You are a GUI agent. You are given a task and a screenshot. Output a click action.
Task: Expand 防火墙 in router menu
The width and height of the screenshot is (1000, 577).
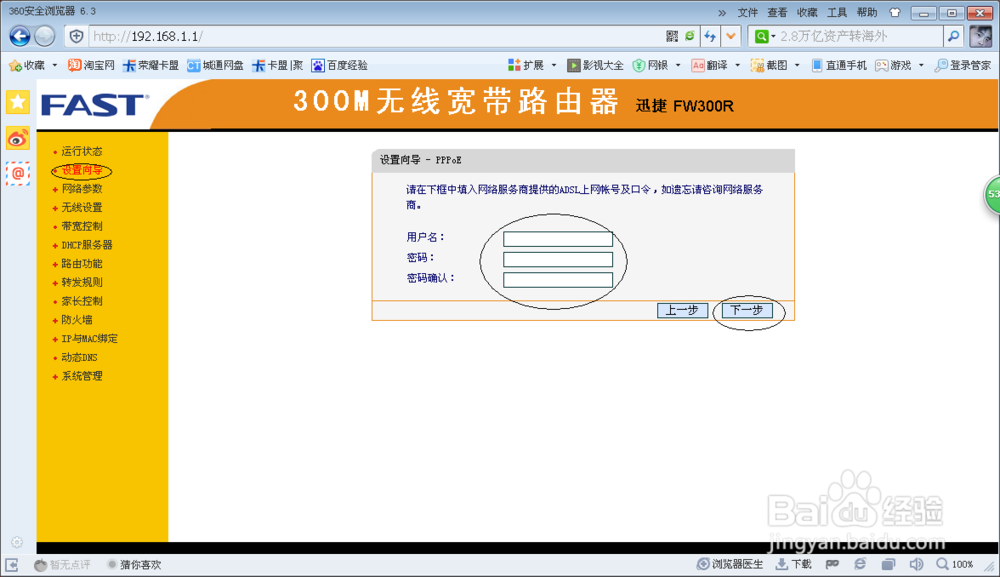77,320
